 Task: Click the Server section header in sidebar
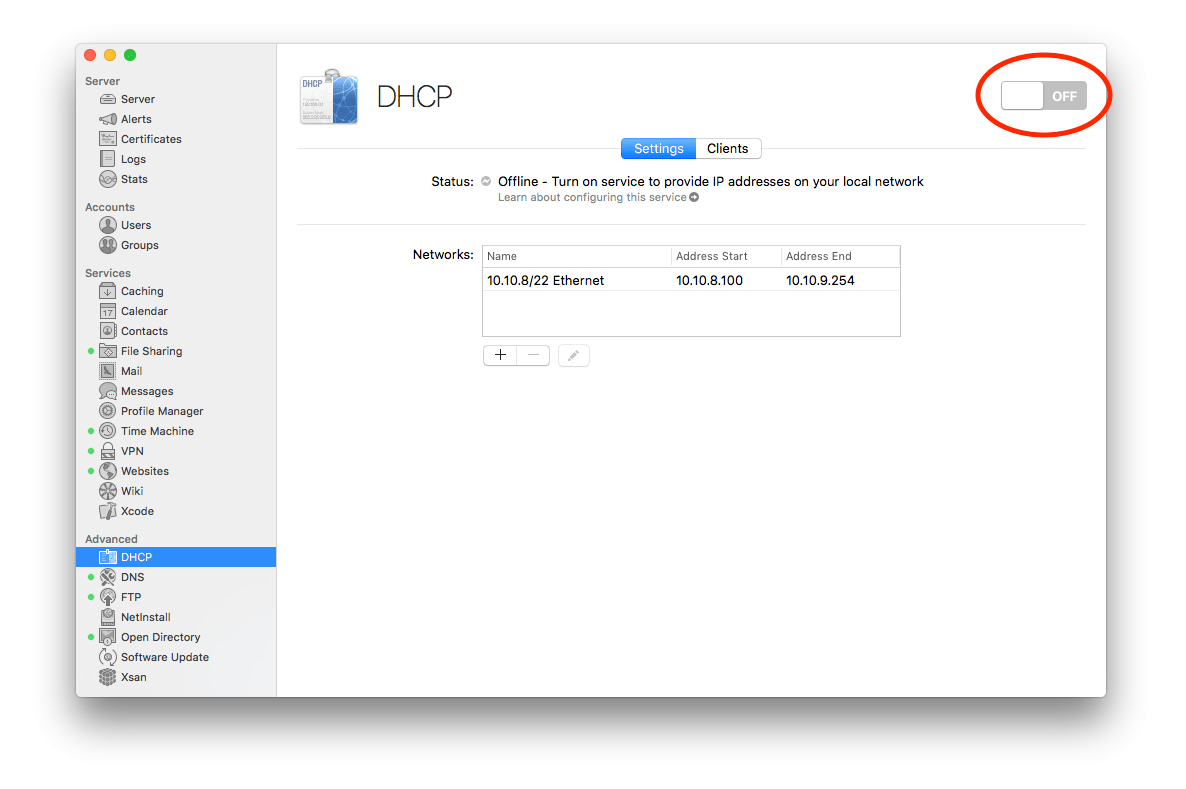point(102,81)
